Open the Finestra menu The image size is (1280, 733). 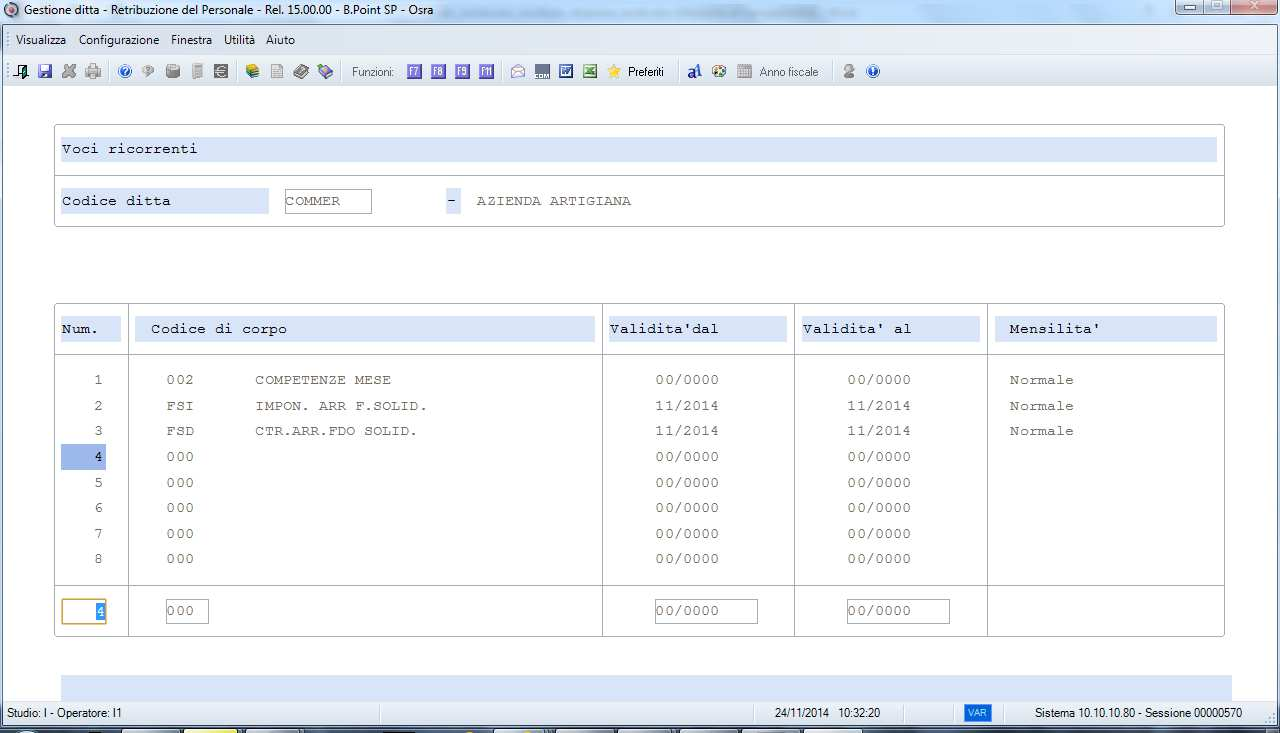[x=191, y=40]
